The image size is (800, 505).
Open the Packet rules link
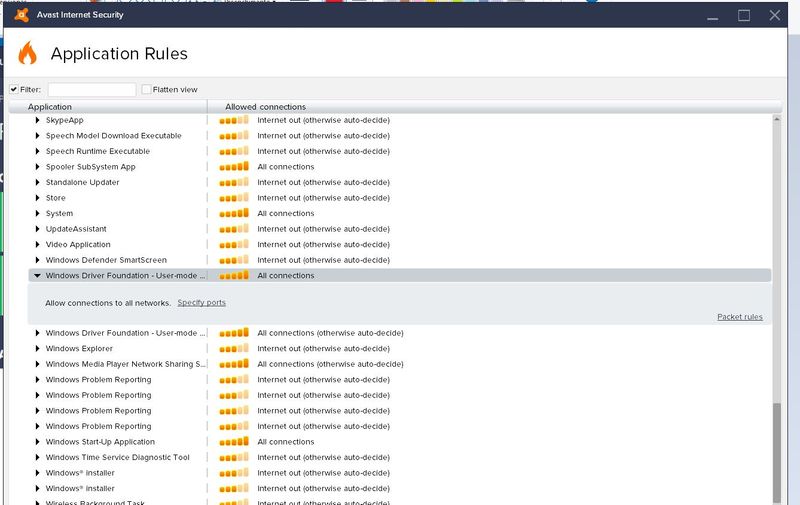click(740, 317)
